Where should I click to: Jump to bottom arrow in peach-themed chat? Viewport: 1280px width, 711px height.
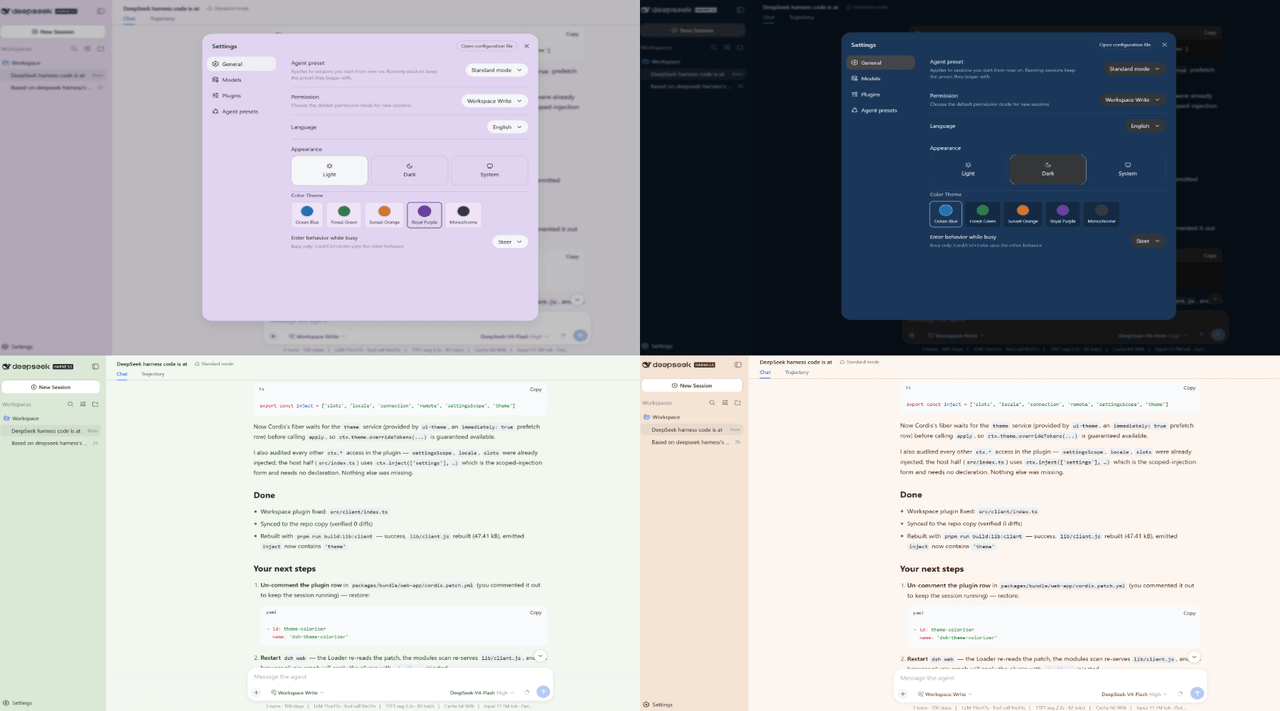coord(1194,657)
